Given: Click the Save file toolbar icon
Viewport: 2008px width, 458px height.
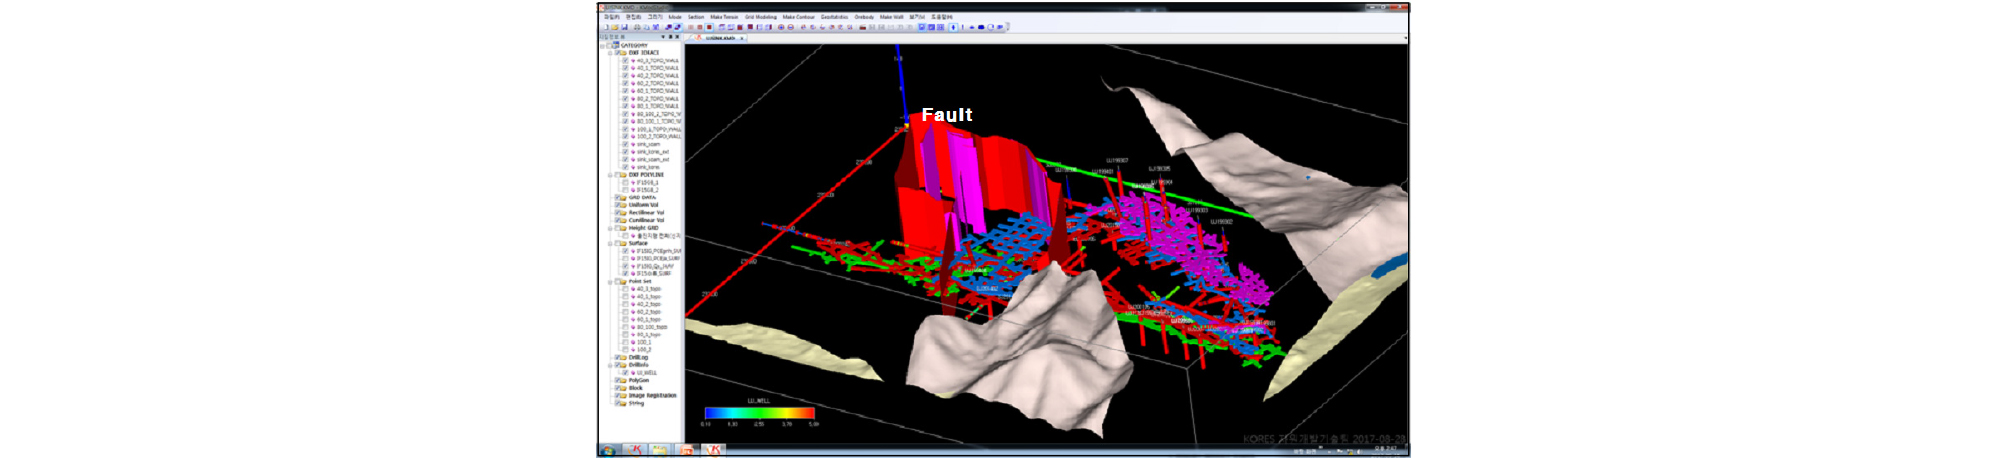Looking at the screenshot, I should point(623,27).
